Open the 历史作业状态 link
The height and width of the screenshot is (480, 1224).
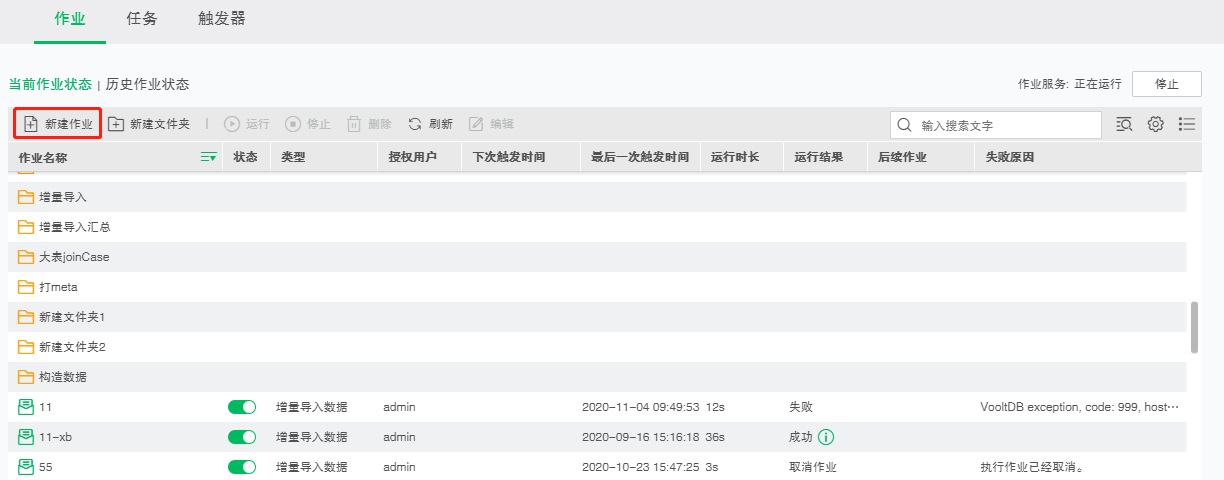pyautogui.click(x=147, y=84)
